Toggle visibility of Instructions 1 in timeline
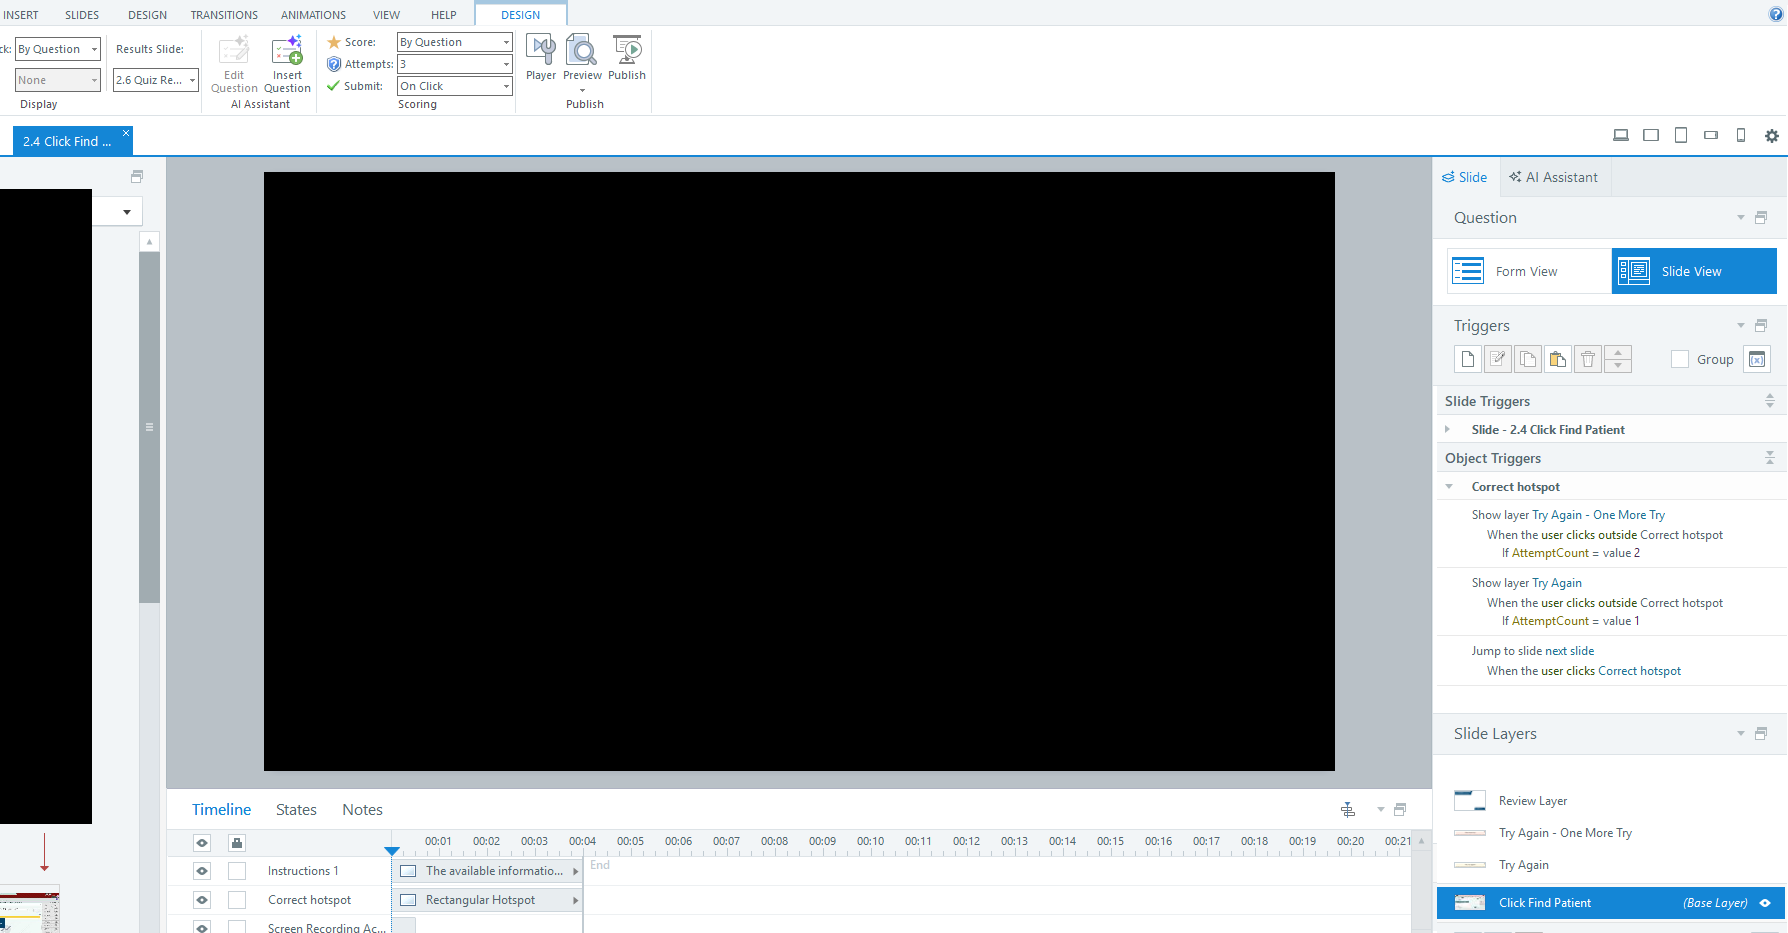Viewport: 1788px width, 933px height. pos(202,871)
